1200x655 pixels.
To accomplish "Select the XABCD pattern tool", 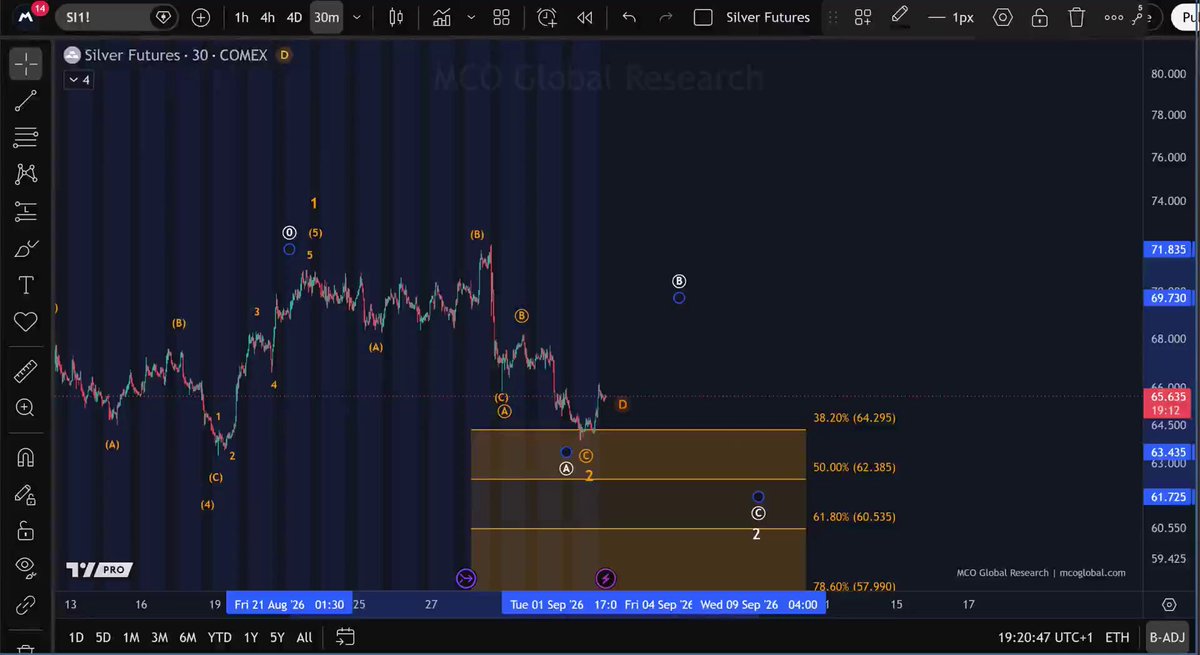I will tap(26, 174).
